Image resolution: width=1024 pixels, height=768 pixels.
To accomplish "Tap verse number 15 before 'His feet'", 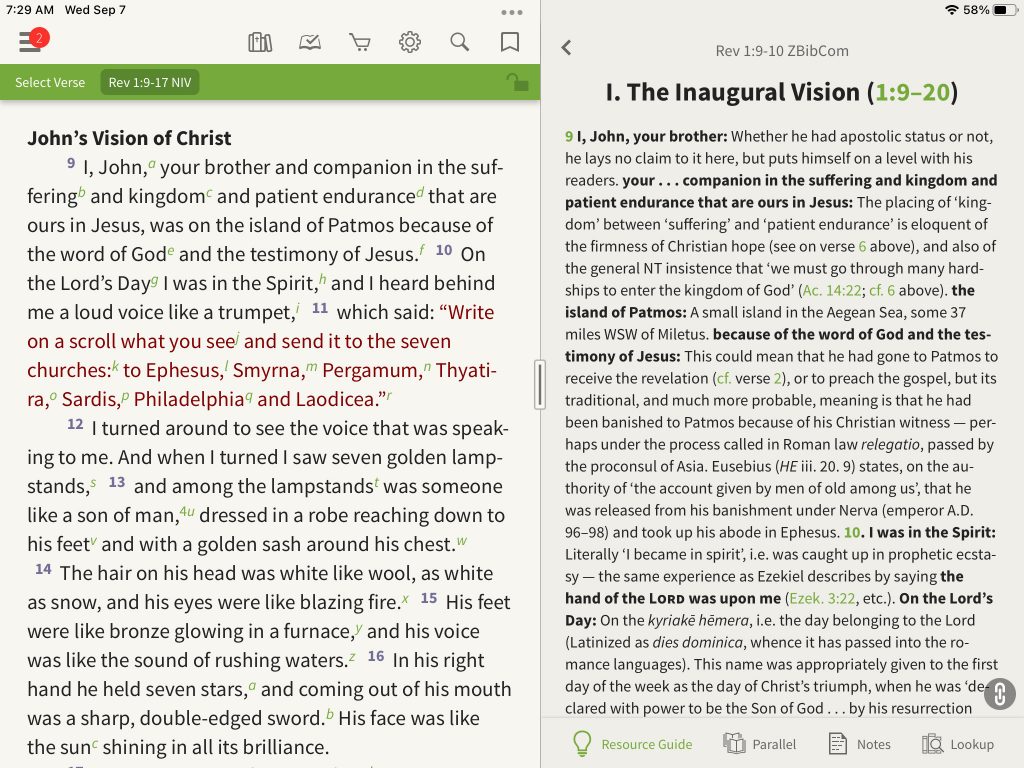I will point(428,598).
